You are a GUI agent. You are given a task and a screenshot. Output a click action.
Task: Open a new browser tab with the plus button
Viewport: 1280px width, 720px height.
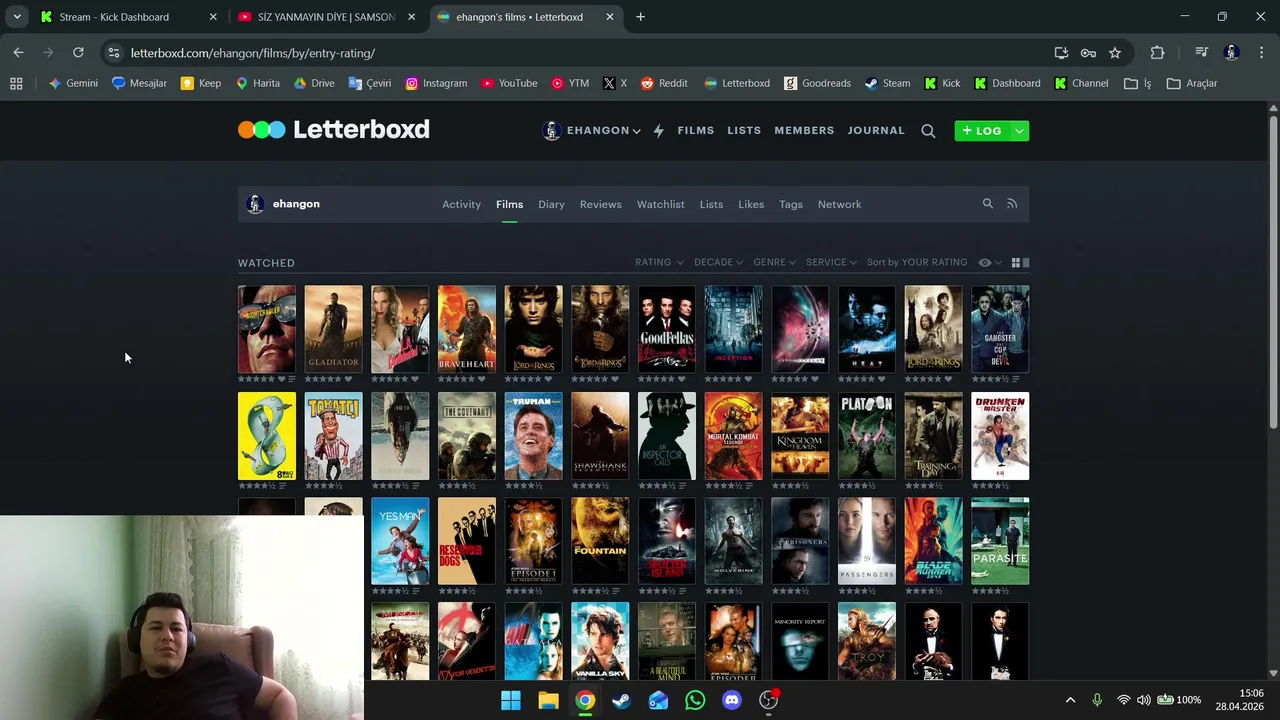tap(640, 17)
